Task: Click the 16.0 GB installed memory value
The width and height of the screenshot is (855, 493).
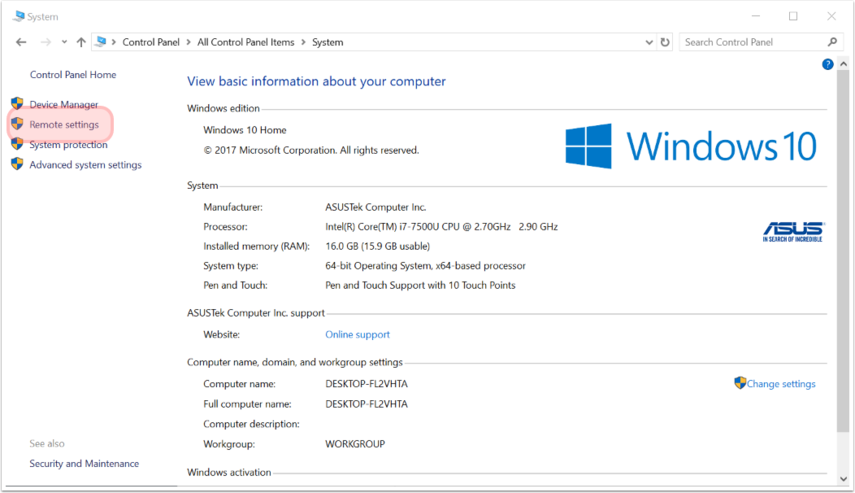Action: (x=378, y=246)
